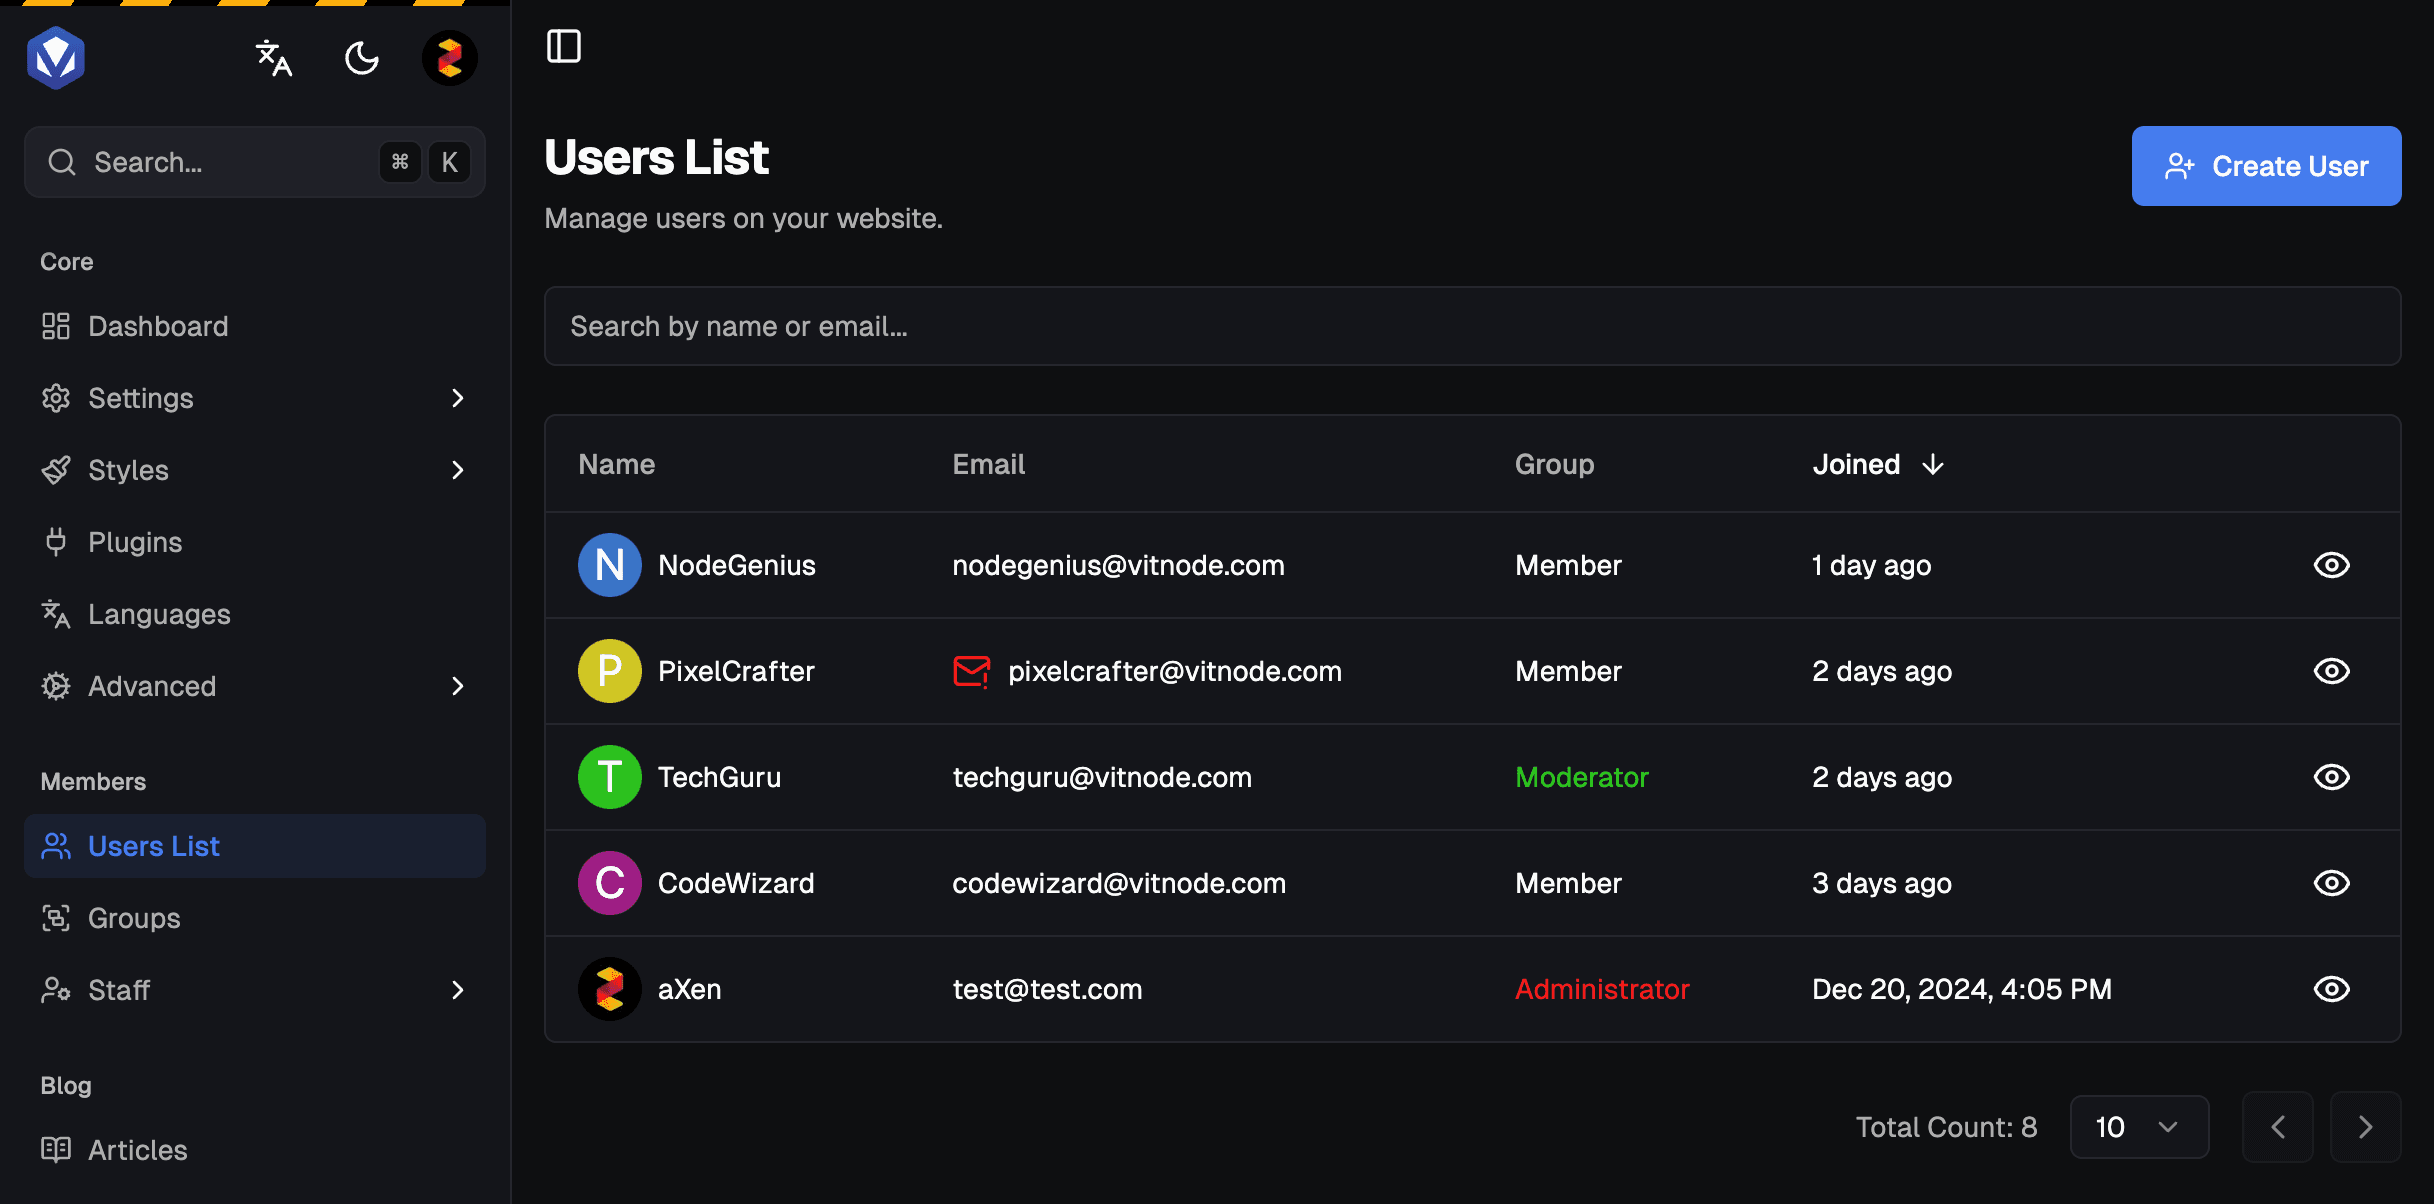Focus the Search by name or email field
The image size is (2434, 1204).
[1472, 326]
